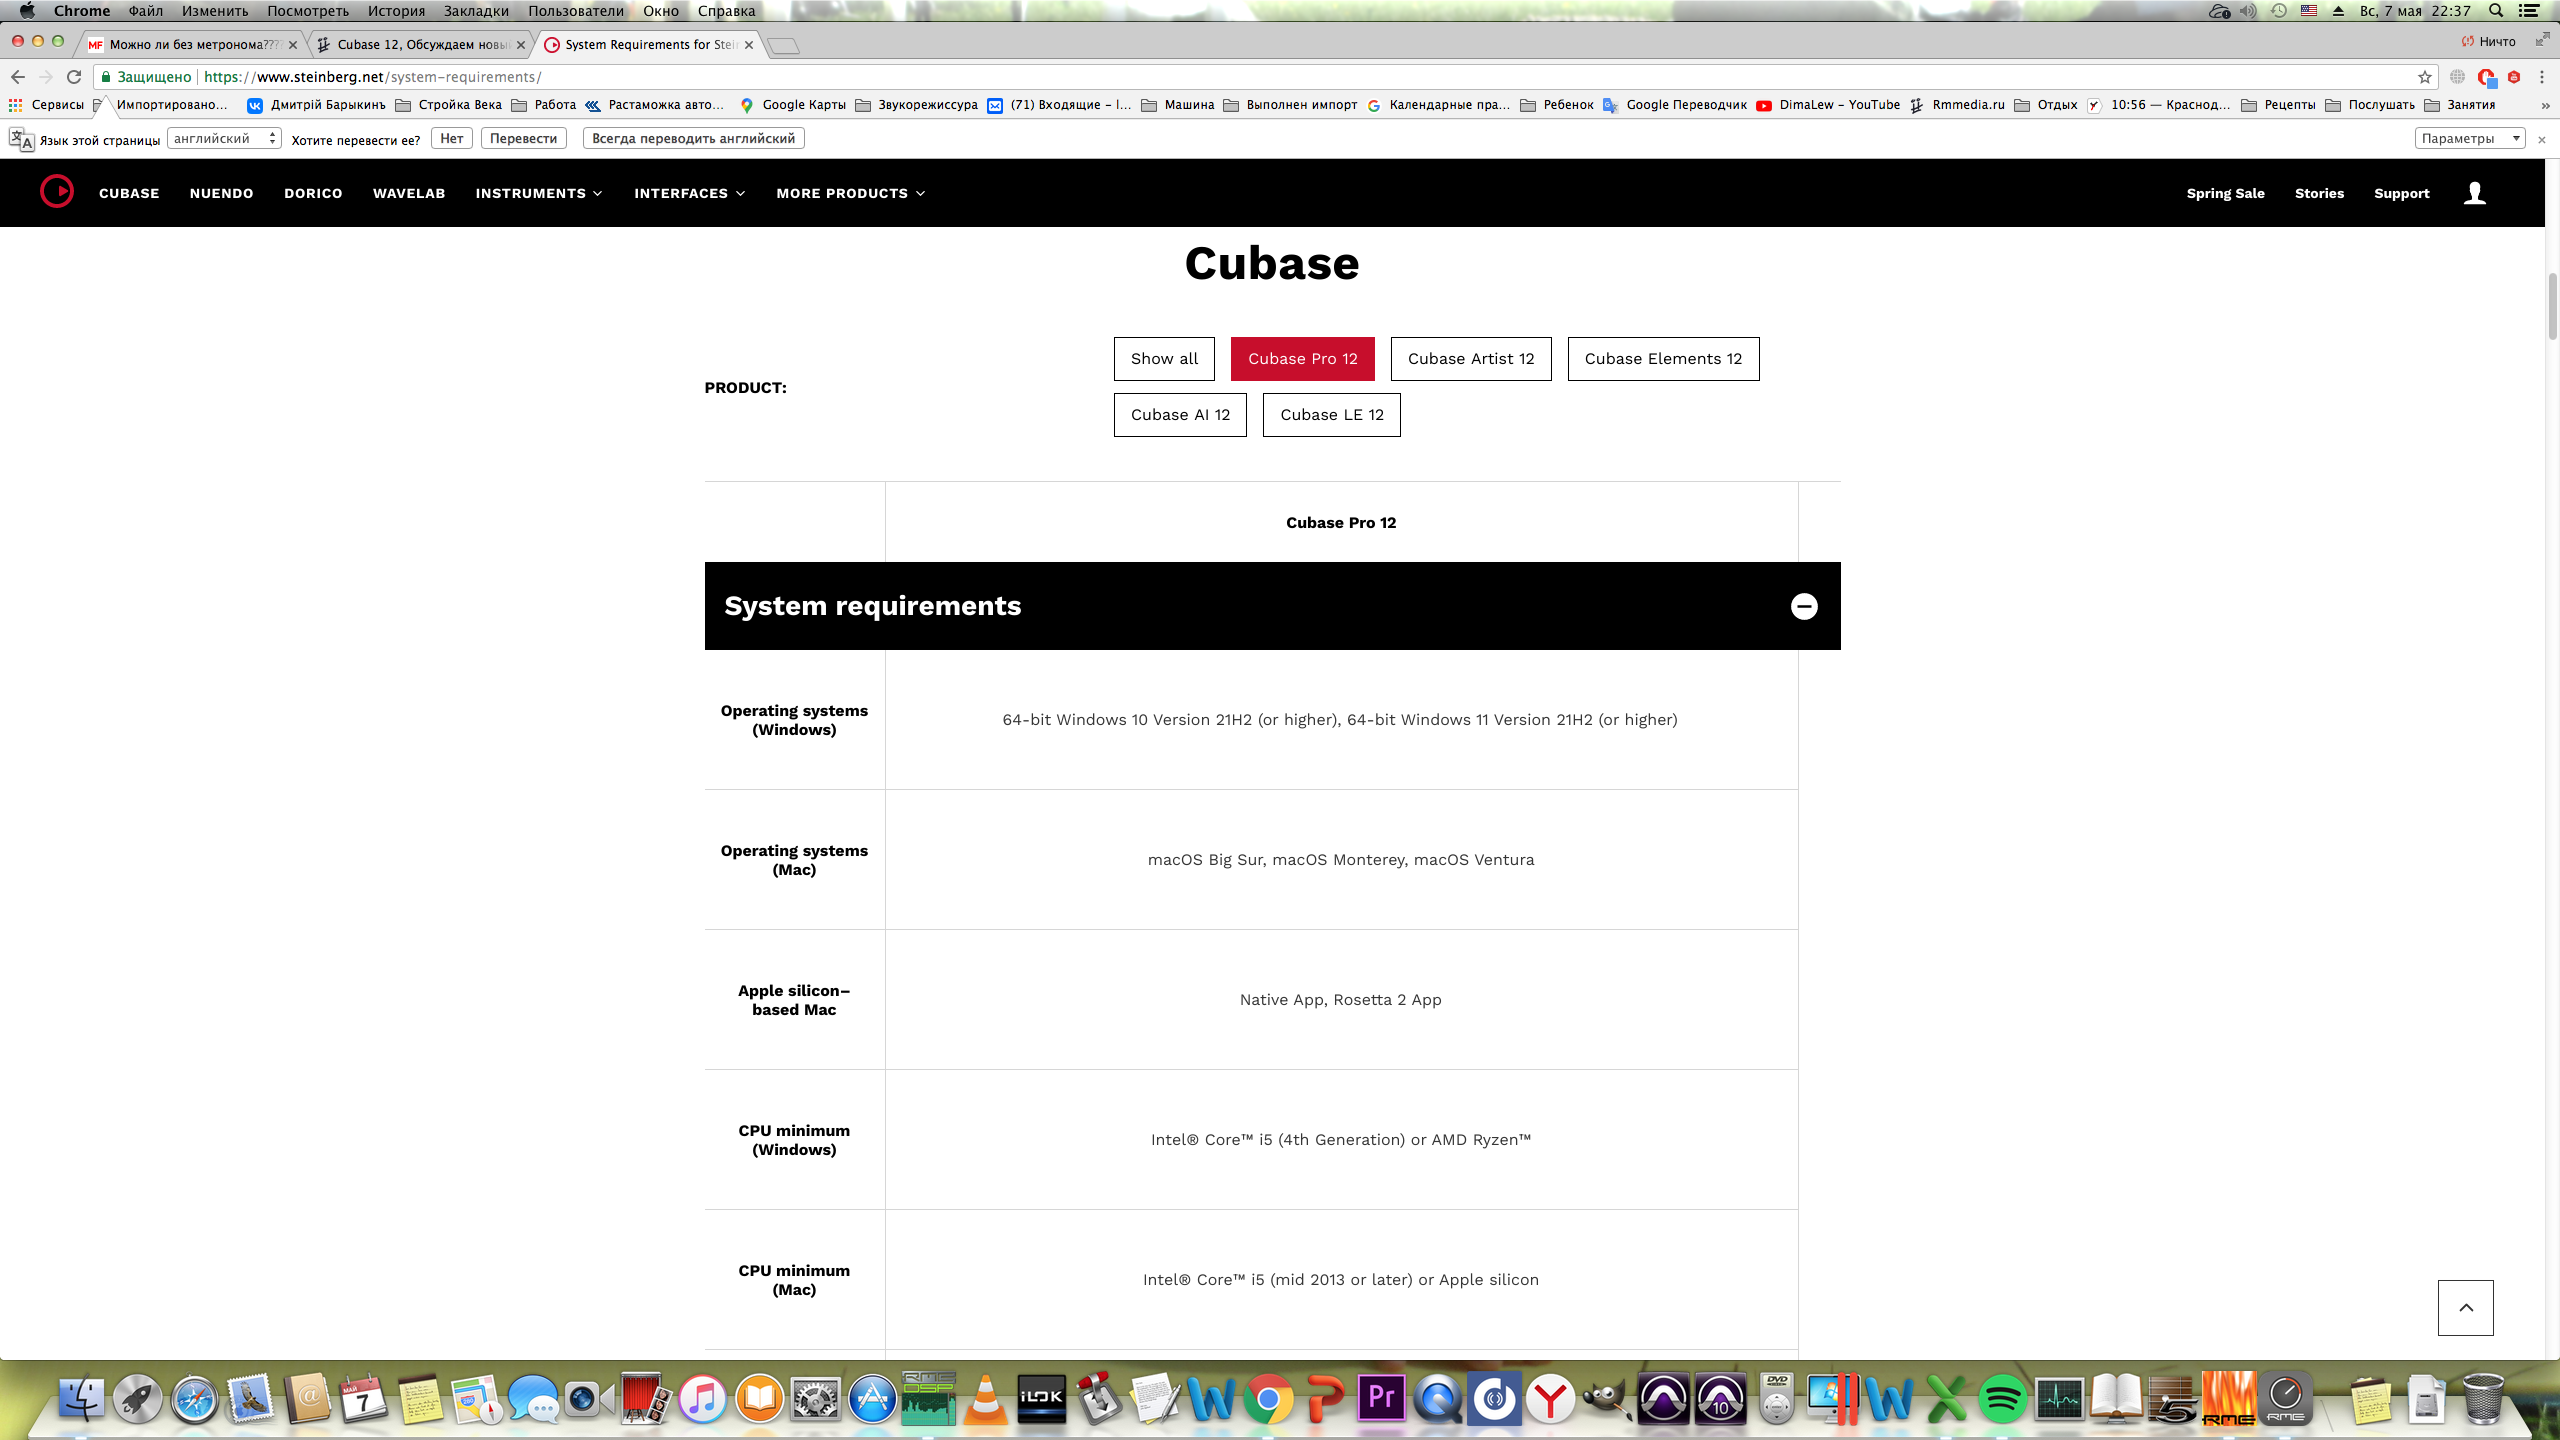Viewport: 2560px width, 1440px height.
Task: Expand the Instruments navigation dropdown
Action: click(539, 193)
